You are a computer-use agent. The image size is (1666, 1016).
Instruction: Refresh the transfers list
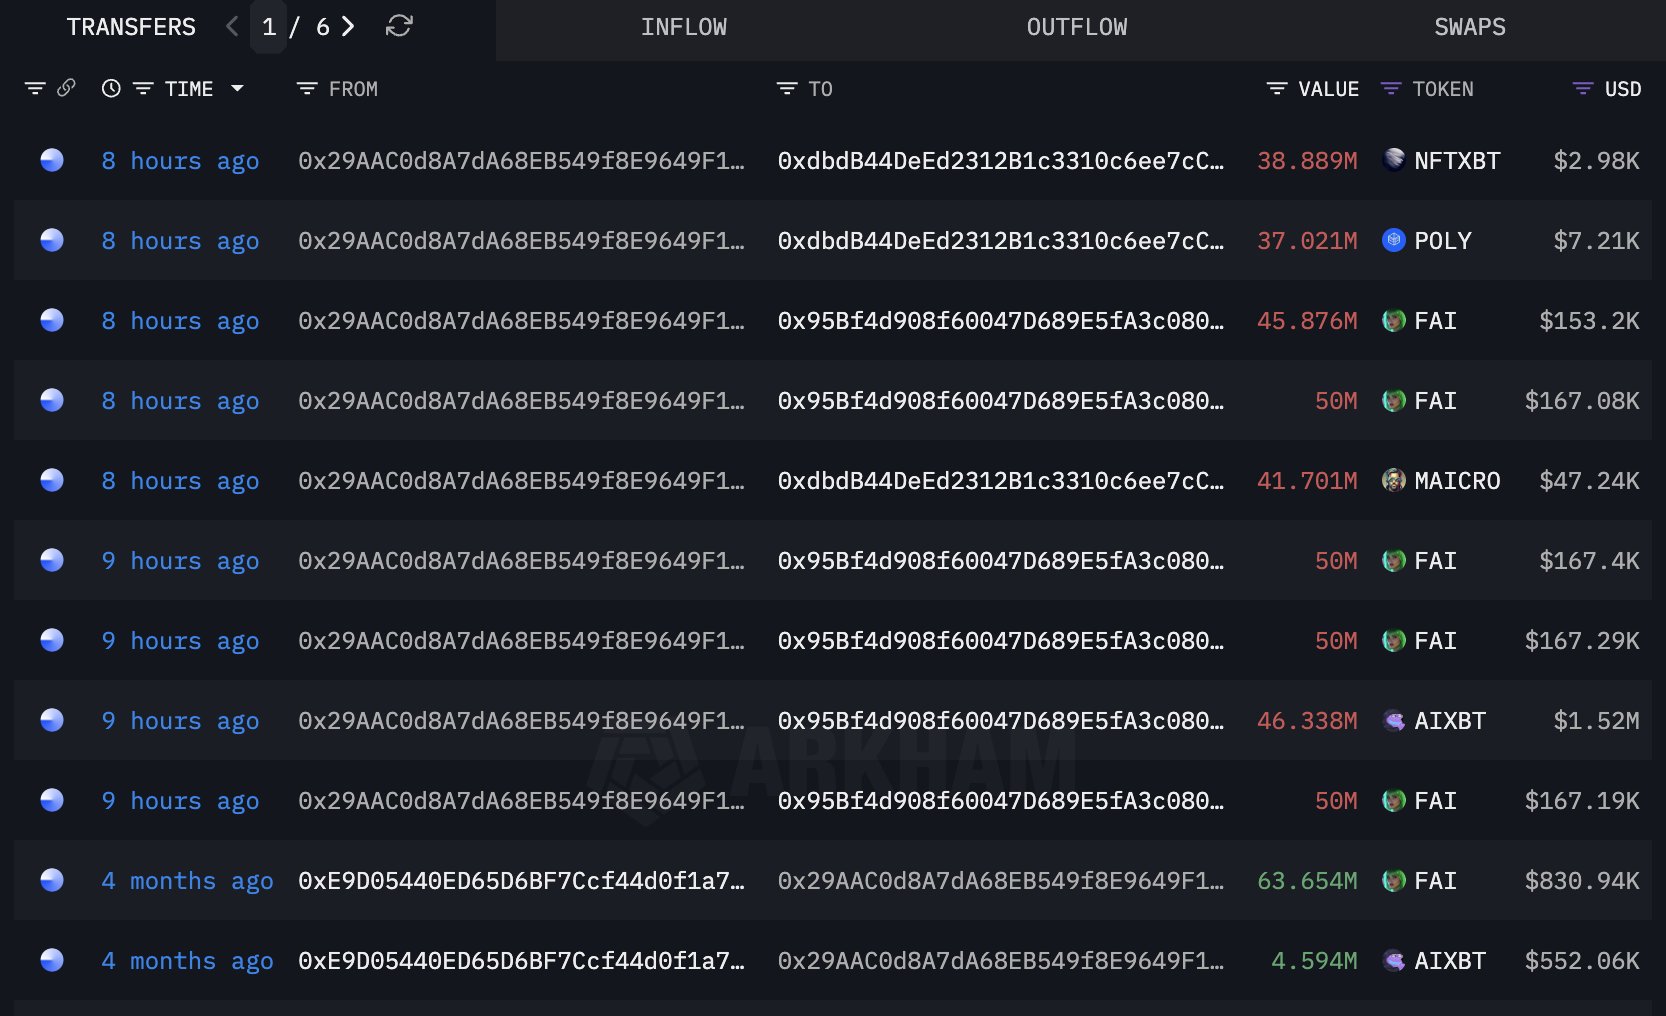(399, 27)
